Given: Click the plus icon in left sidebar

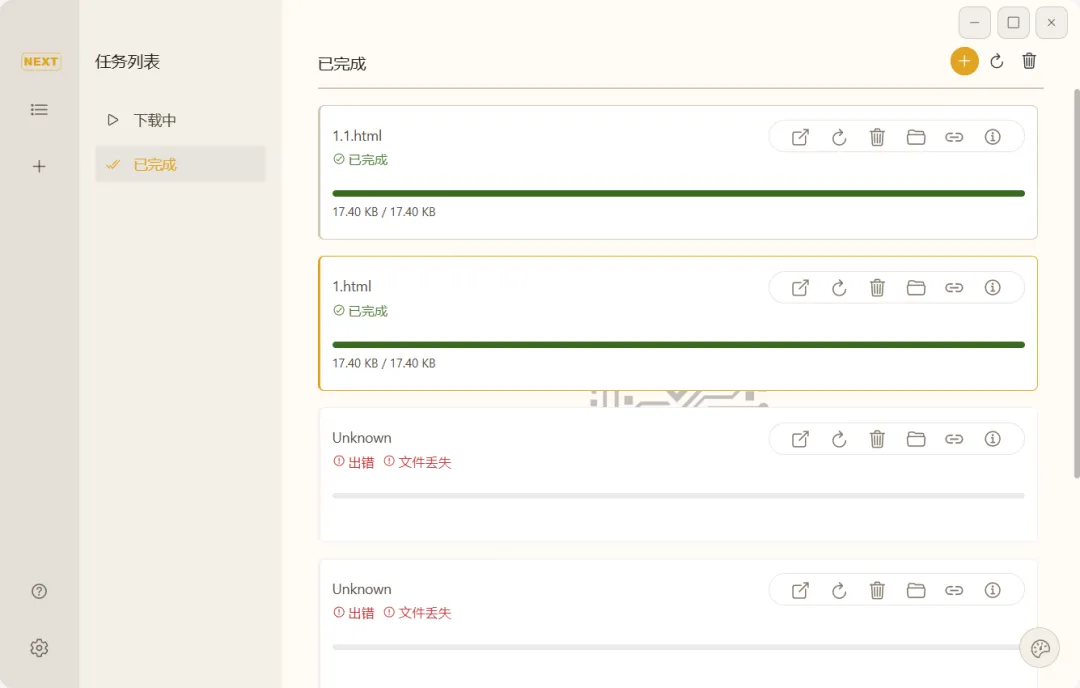Looking at the screenshot, I should click(39, 166).
